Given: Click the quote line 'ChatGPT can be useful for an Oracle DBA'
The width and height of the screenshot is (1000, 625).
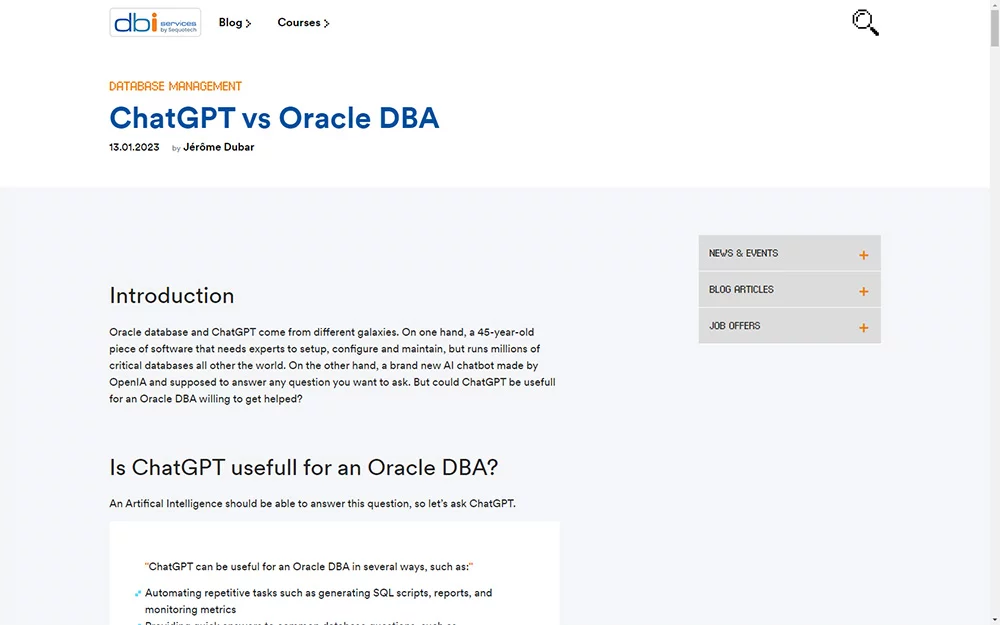Looking at the screenshot, I should pyautogui.click(x=309, y=566).
